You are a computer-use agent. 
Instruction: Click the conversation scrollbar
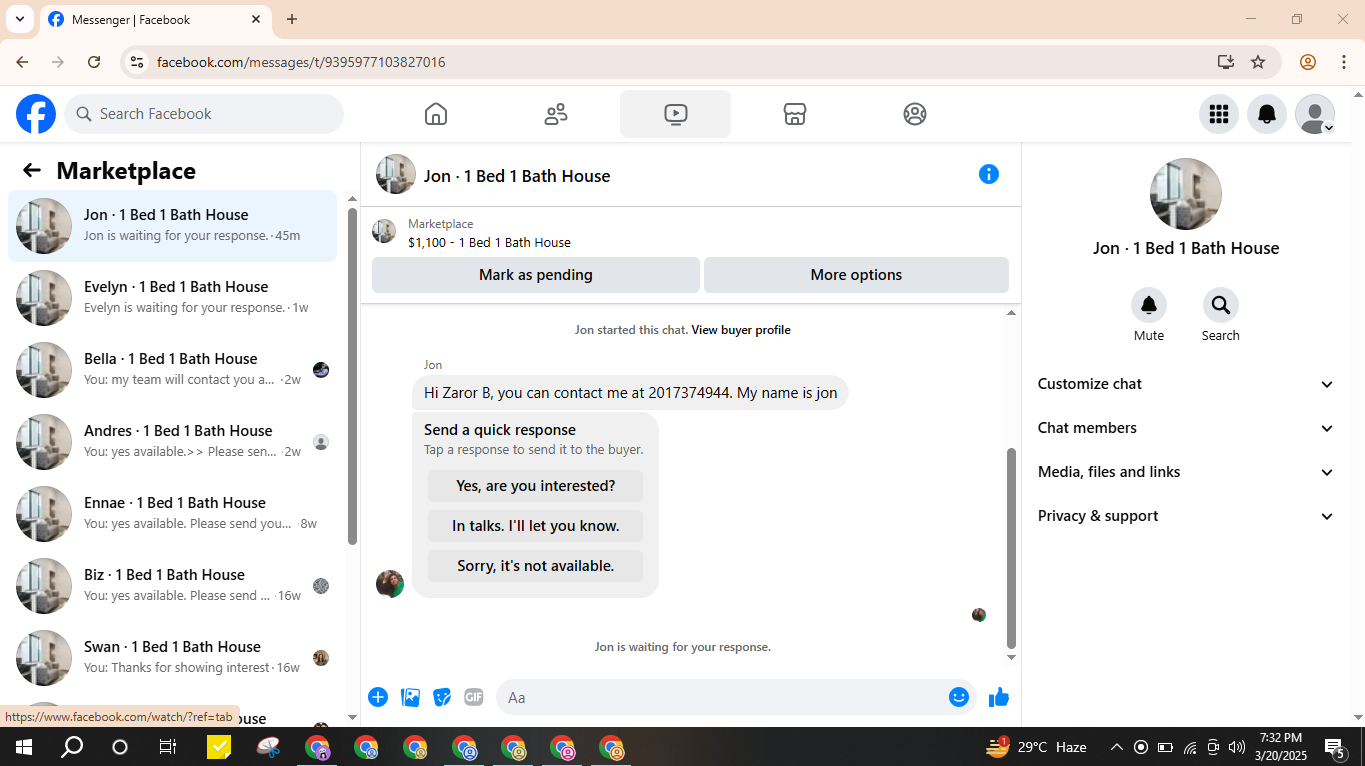[x=1011, y=548]
